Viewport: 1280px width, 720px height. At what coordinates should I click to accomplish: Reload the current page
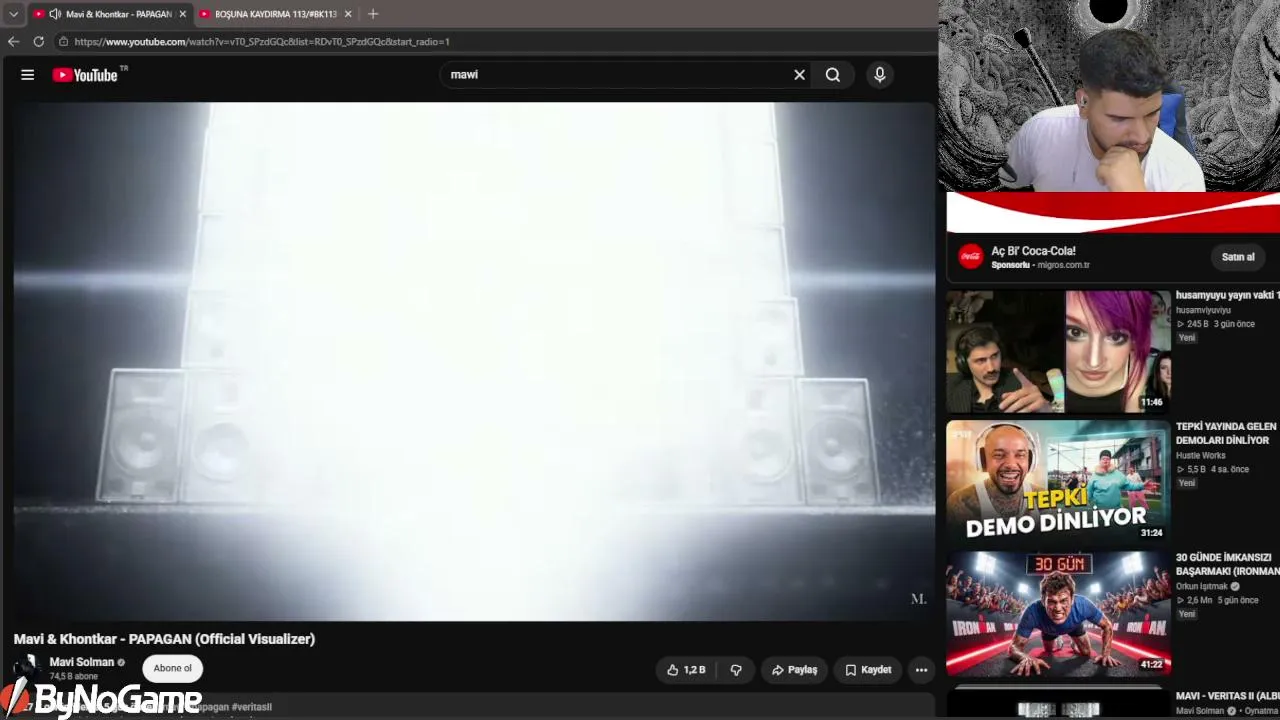pyautogui.click(x=38, y=42)
